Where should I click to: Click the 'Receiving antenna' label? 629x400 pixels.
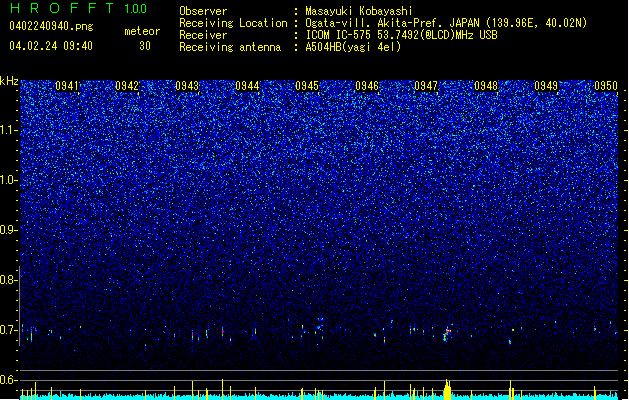click(230, 47)
